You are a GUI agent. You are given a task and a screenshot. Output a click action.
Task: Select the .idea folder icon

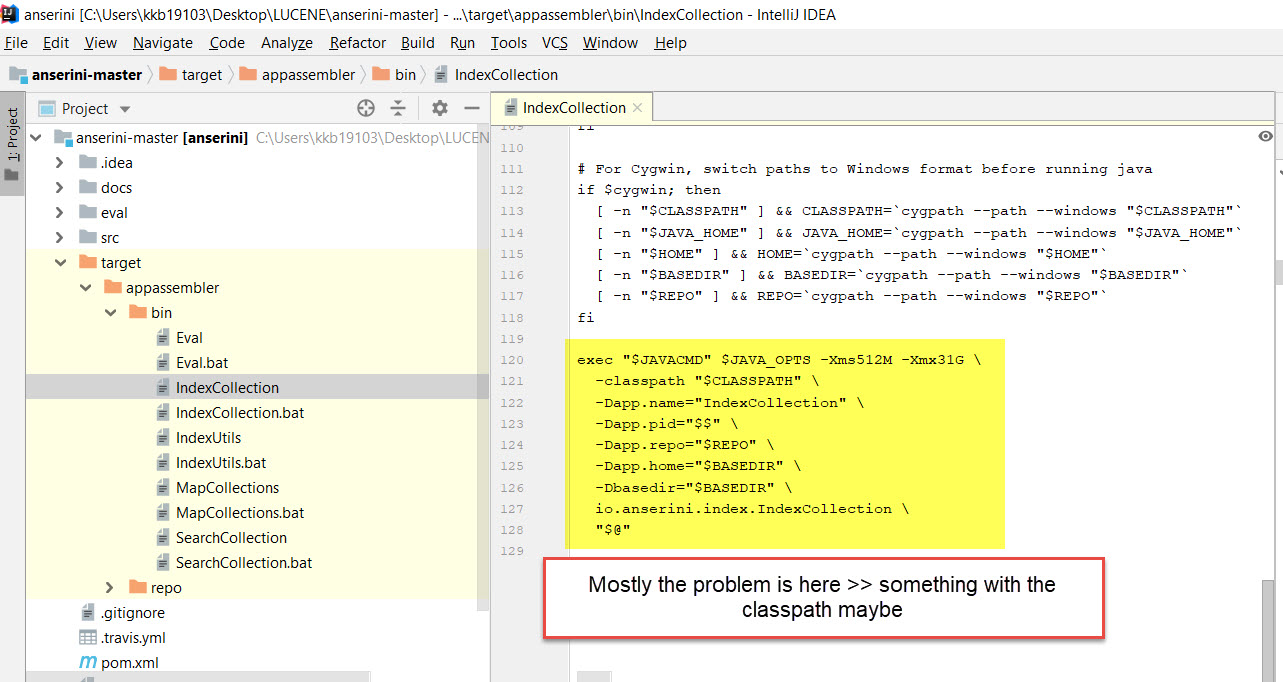pyautogui.click(x=87, y=163)
